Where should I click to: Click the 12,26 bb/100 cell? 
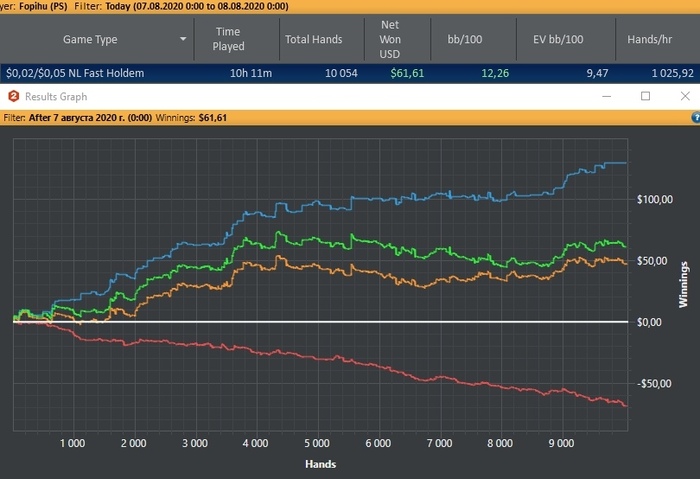pyautogui.click(x=495, y=73)
